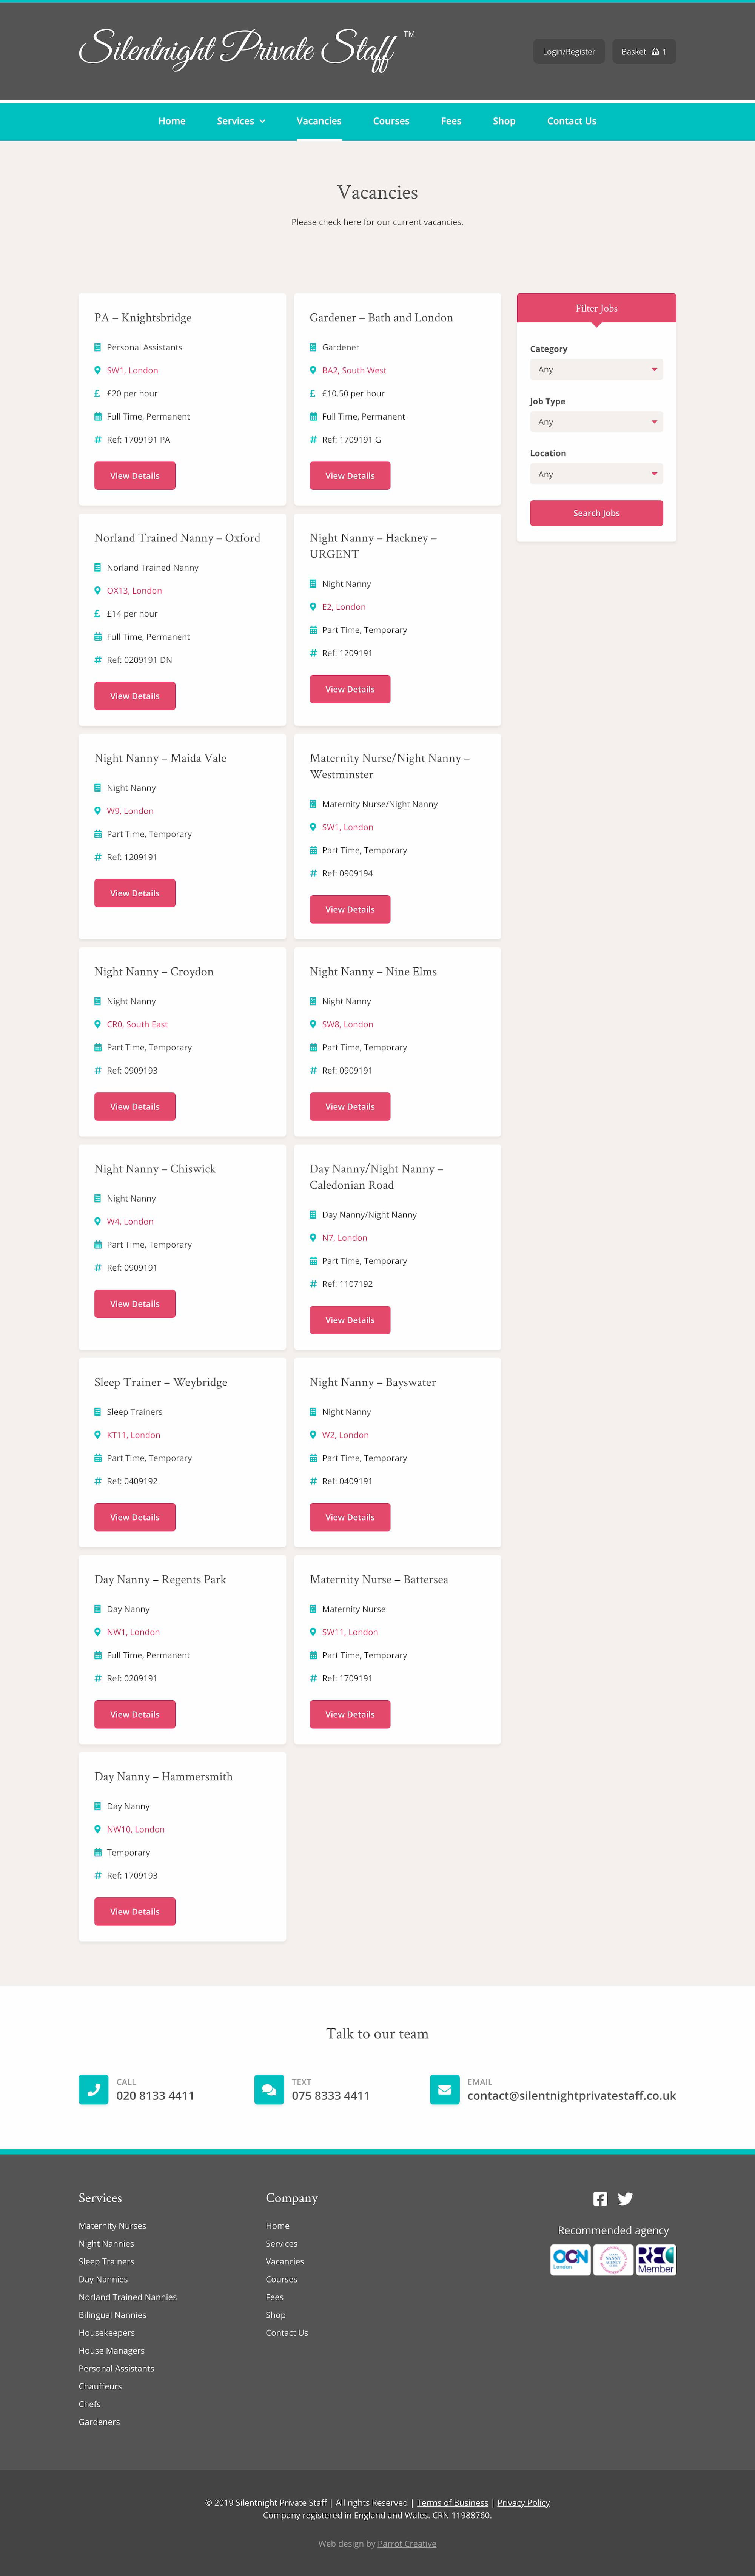The image size is (755, 2576).
Task: View details for Night Nanny Croydon
Action: pos(134,1106)
